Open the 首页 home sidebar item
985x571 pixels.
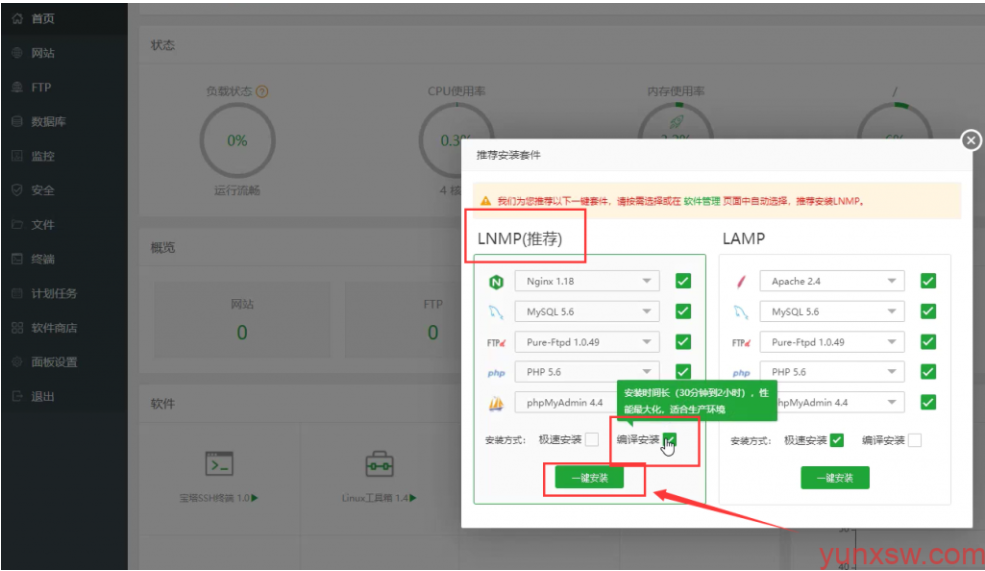coord(64,18)
